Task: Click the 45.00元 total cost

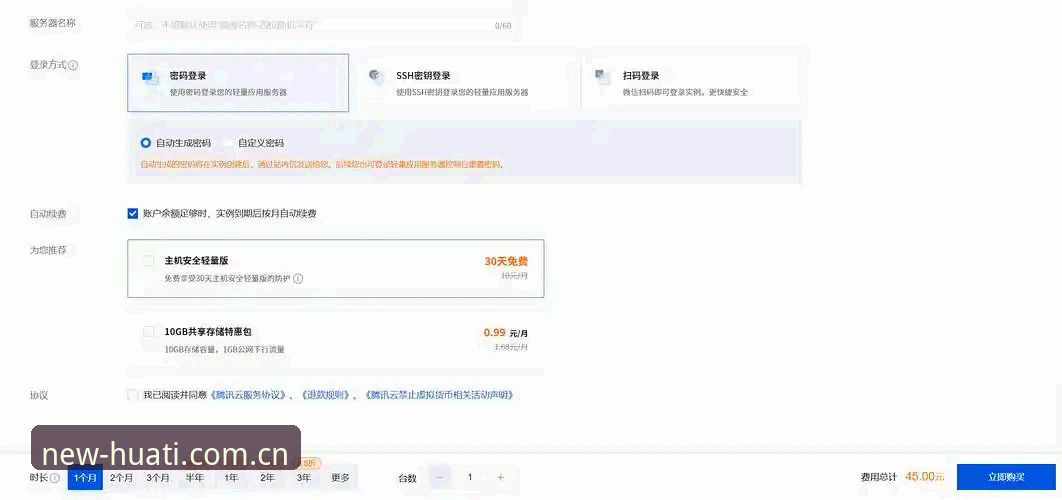Action: 925,477
